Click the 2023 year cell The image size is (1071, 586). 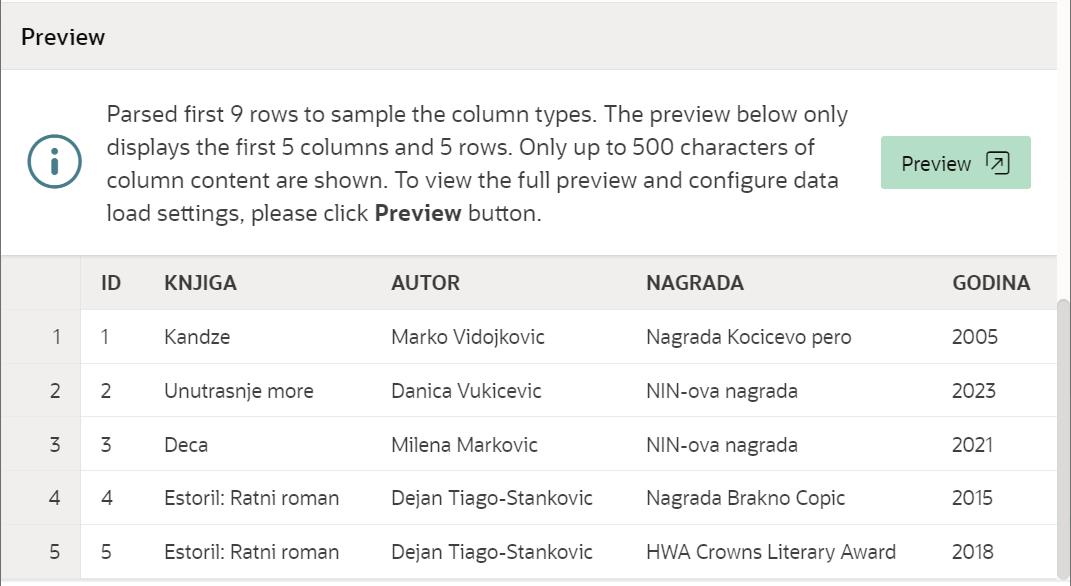[973, 391]
